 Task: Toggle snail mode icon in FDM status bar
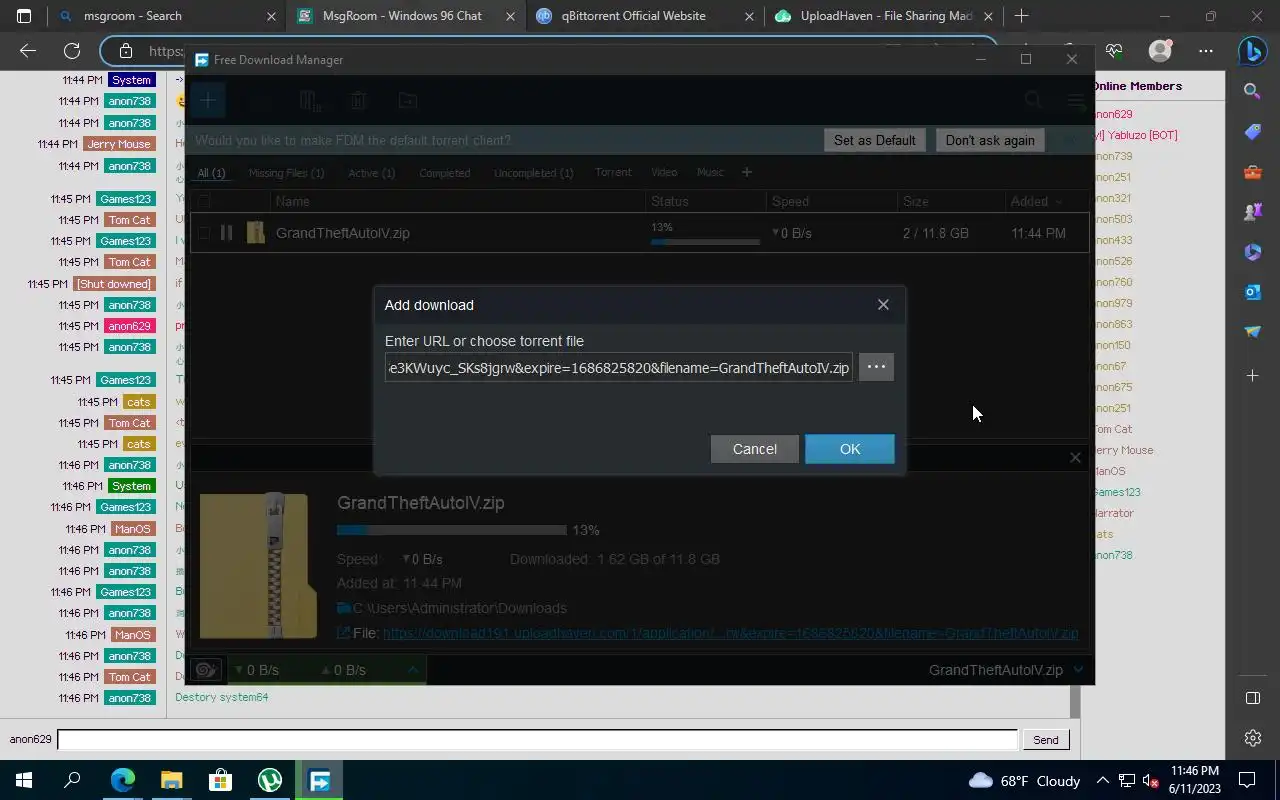click(206, 669)
